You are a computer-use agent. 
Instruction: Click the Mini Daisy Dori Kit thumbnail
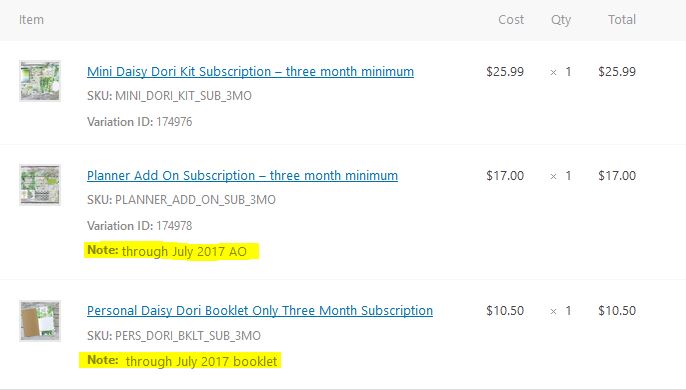click(40, 81)
